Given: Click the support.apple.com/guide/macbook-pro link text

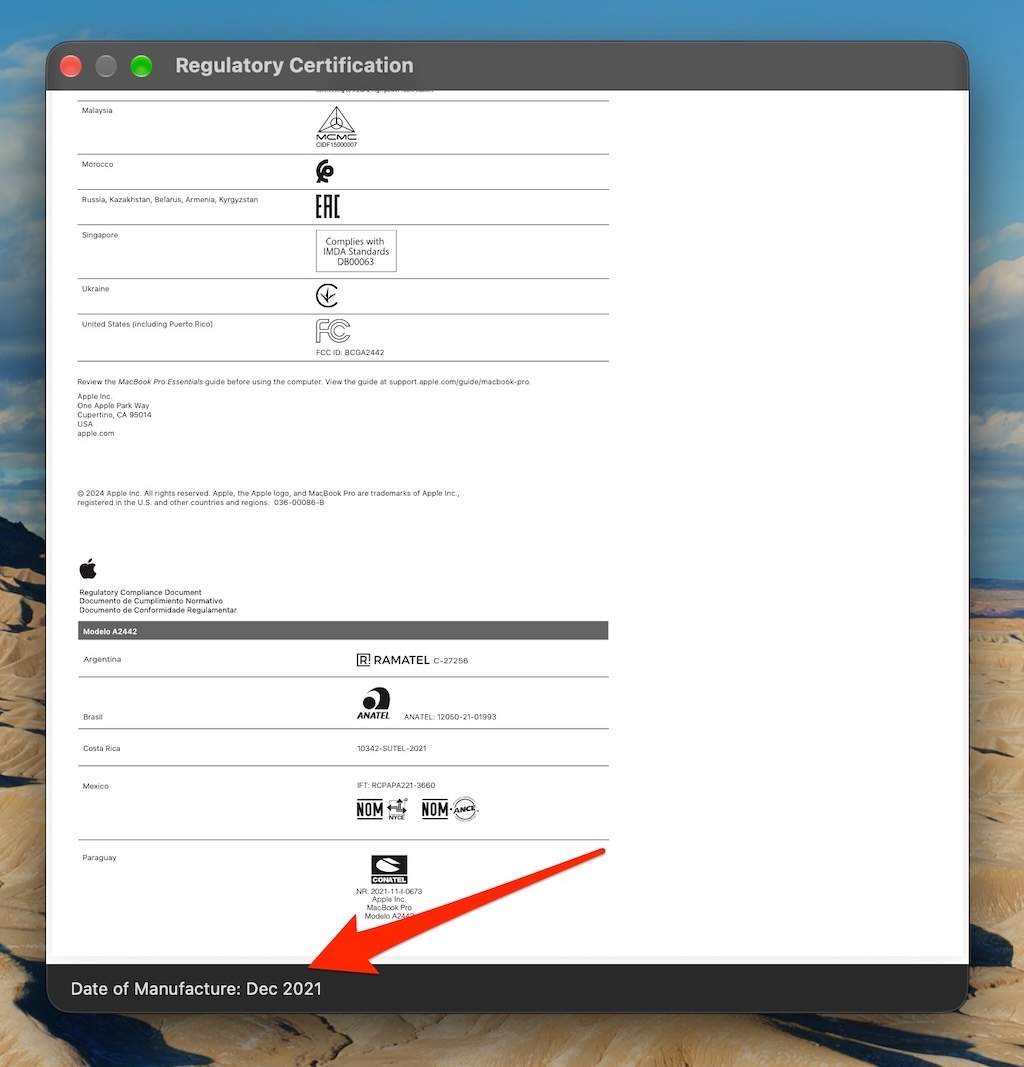Looking at the screenshot, I should [459, 382].
